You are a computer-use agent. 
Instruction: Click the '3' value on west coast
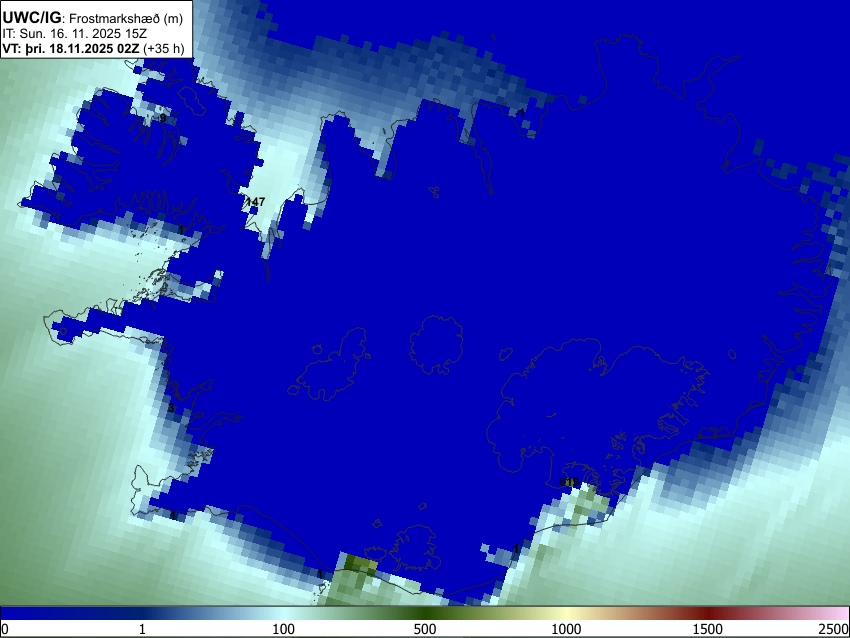click(171, 408)
